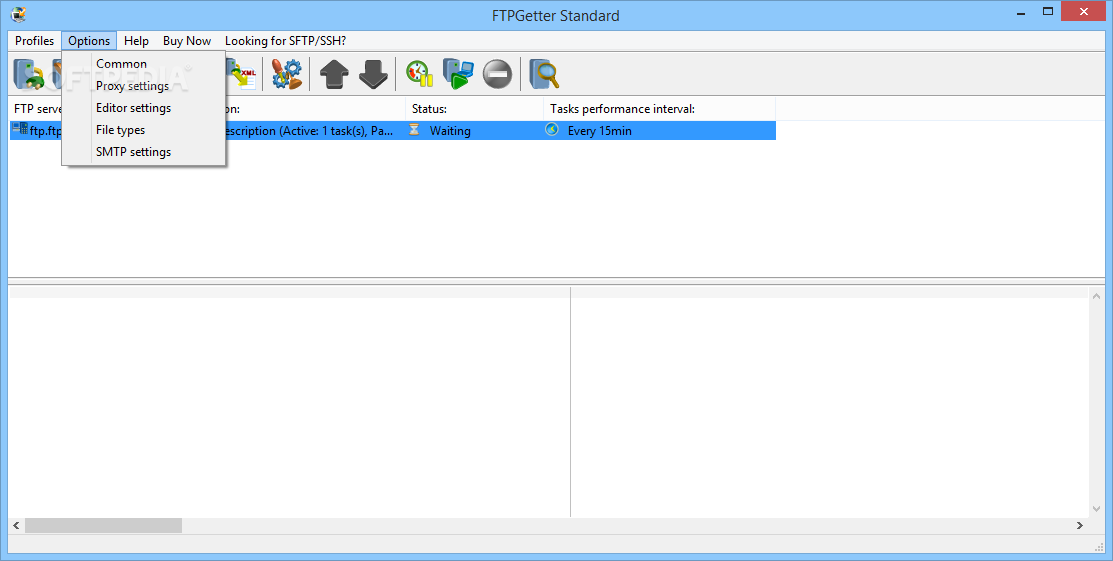Choose SMTP settings from Options menu
Screen dimensions: 1113x561
click(144, 152)
